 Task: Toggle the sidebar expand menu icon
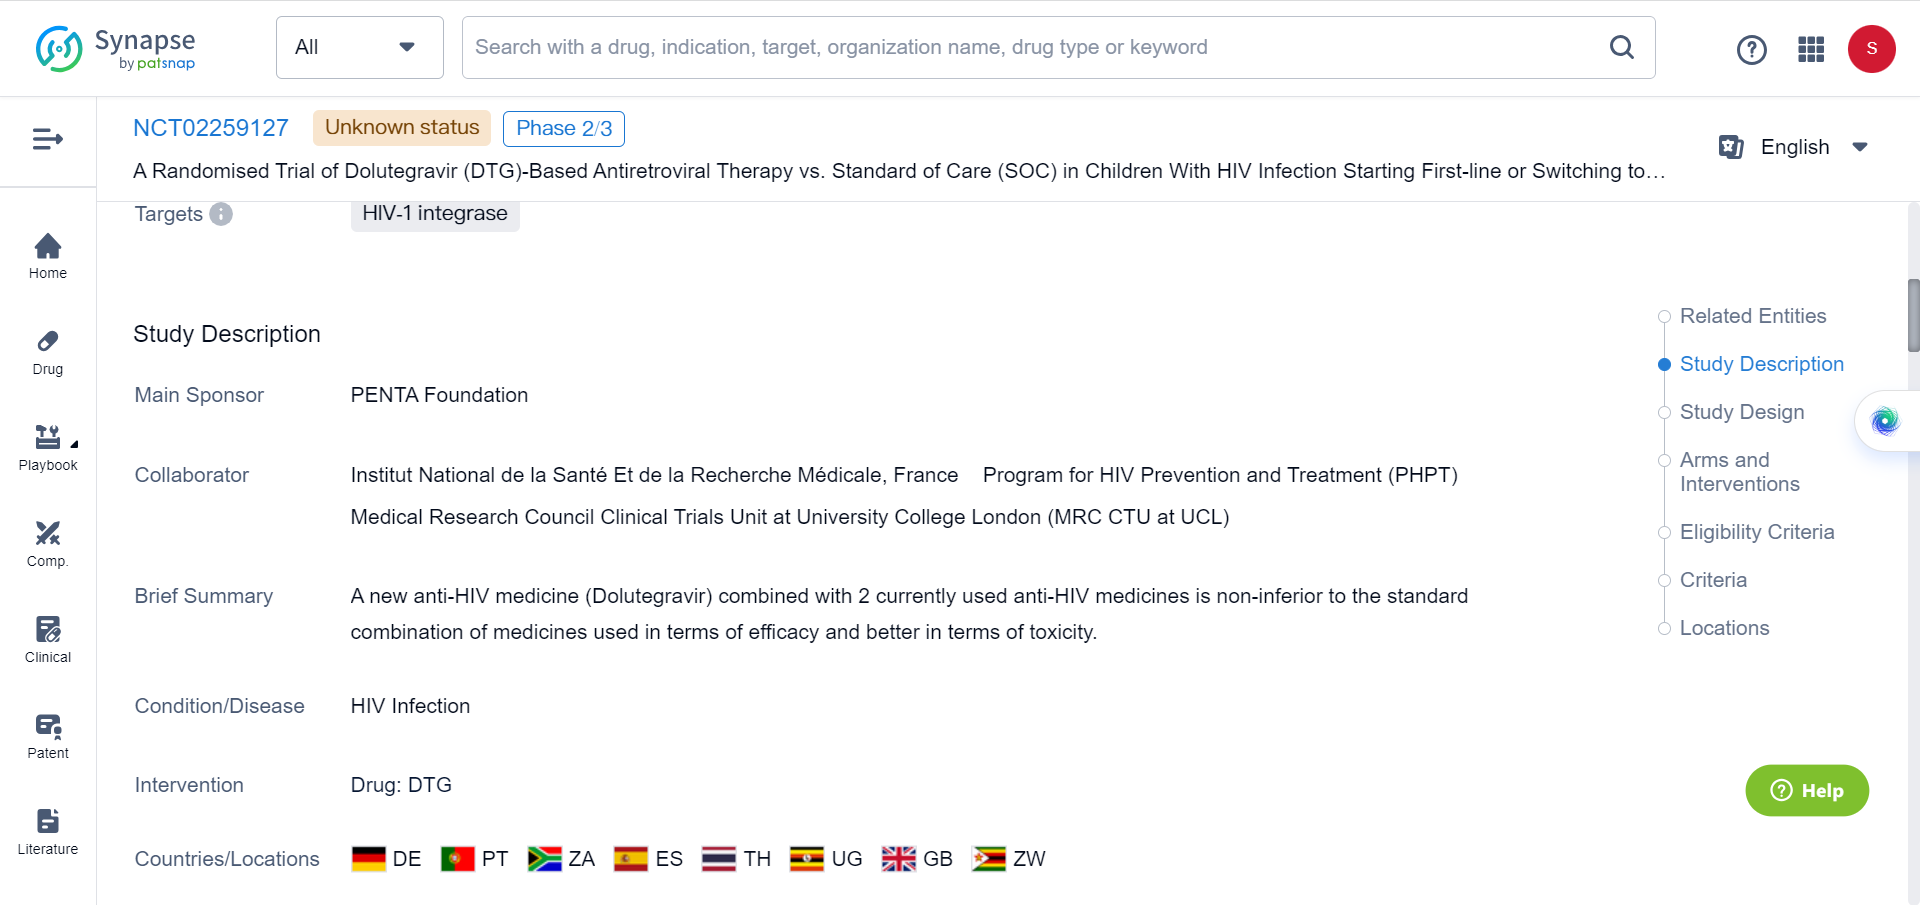[47, 139]
